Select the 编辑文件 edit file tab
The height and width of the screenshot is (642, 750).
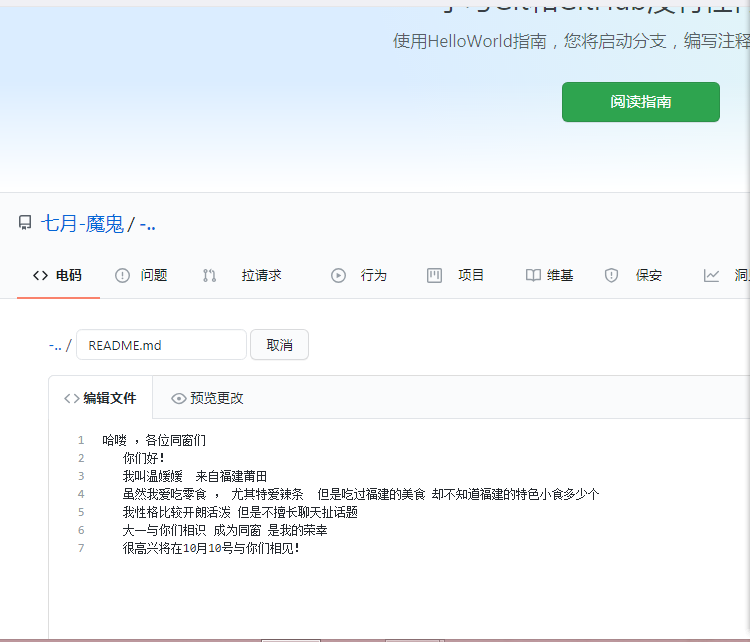point(100,398)
